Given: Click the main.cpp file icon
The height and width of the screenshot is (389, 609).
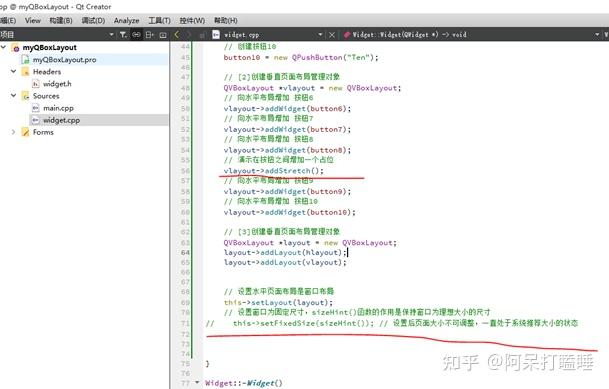Looking at the screenshot, I should [36, 108].
